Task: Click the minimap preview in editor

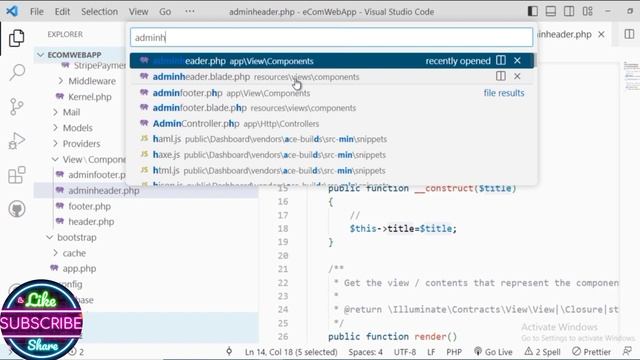Action: pos(631,76)
